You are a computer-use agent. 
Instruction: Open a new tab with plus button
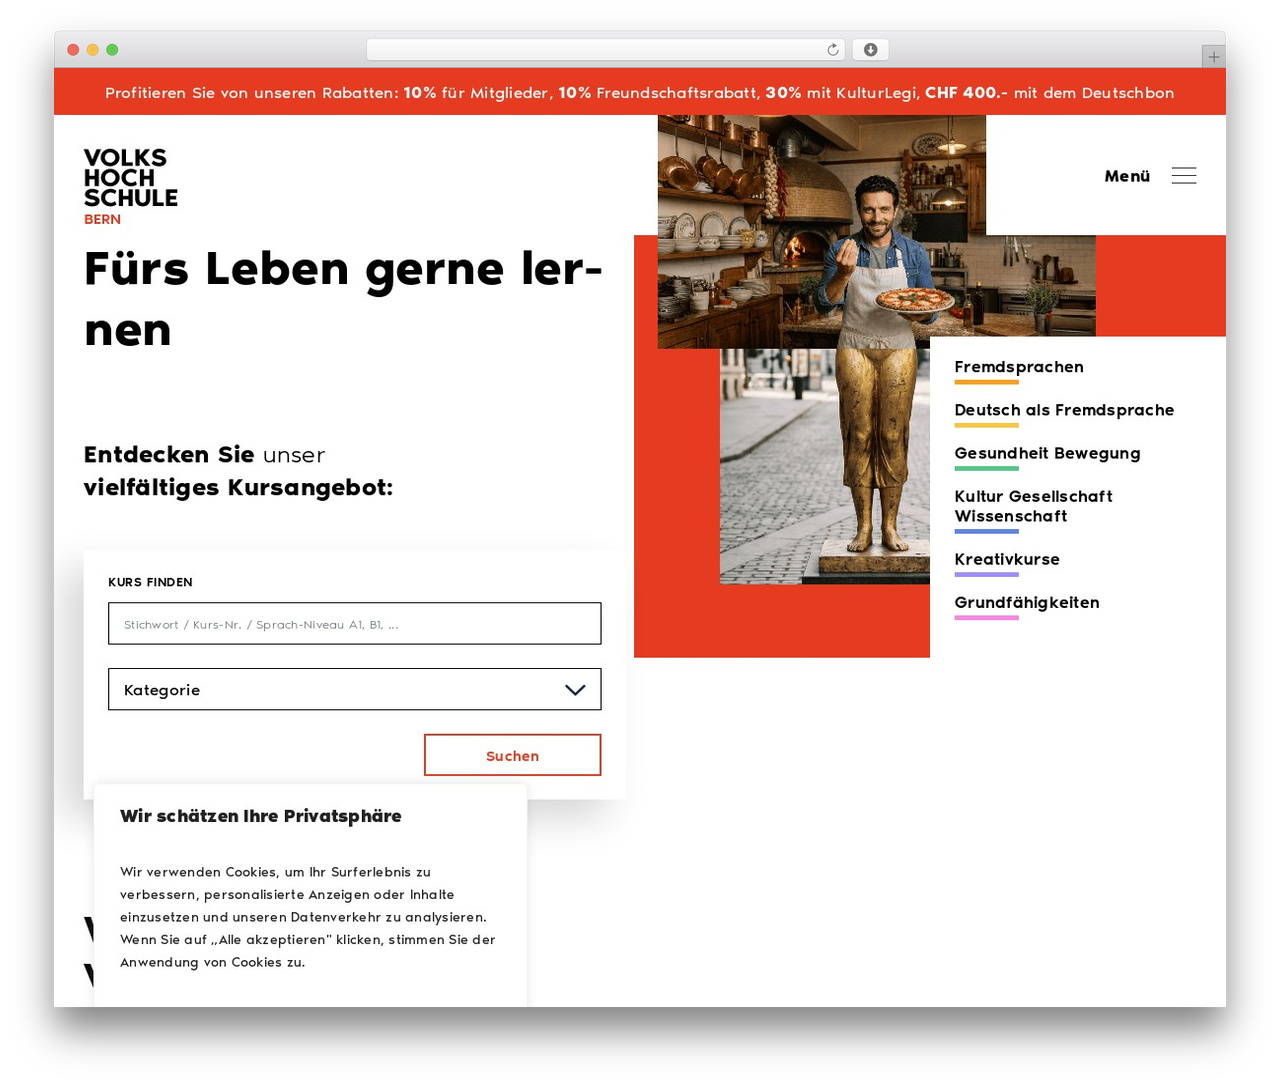coord(1213,57)
